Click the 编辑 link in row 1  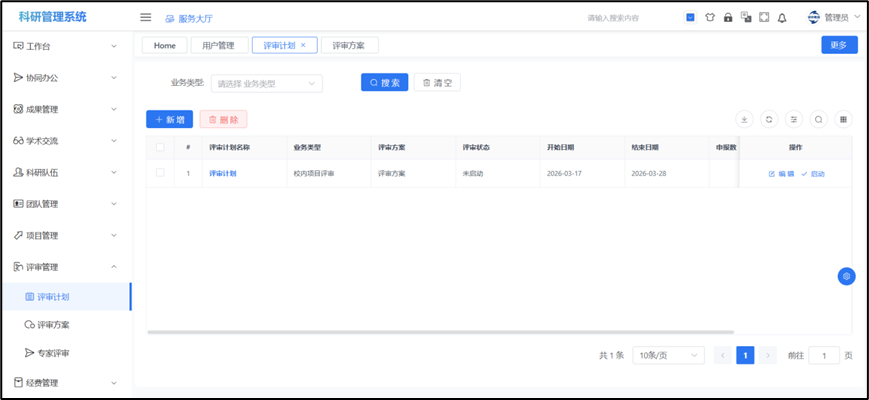781,174
